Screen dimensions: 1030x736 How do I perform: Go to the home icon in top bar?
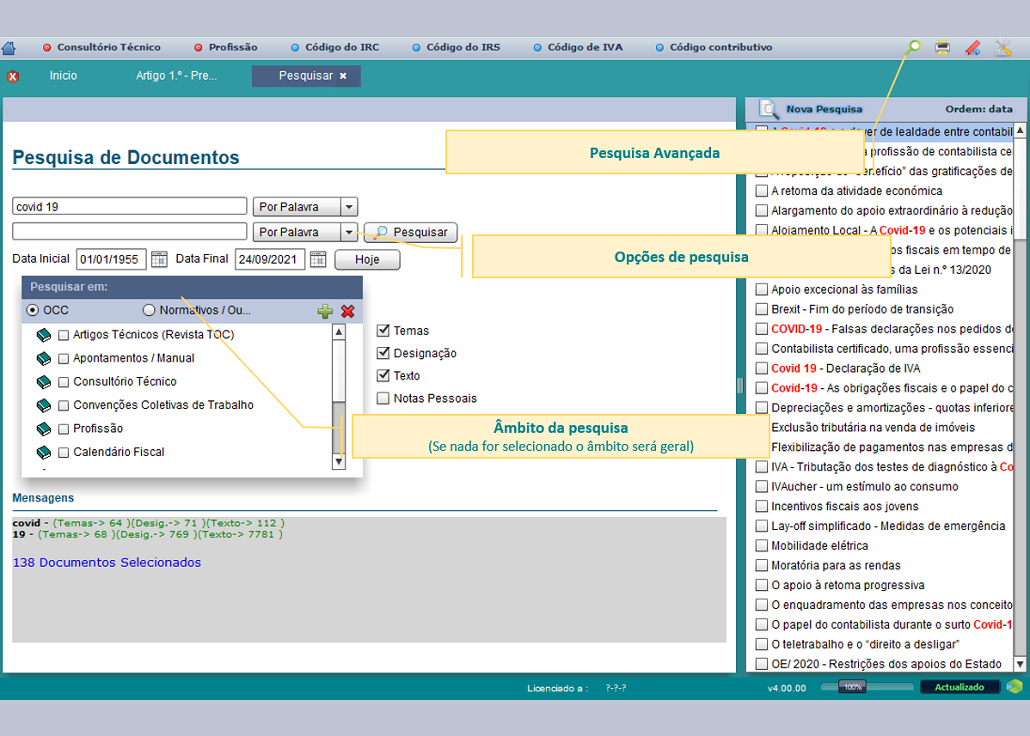click(x=9, y=48)
